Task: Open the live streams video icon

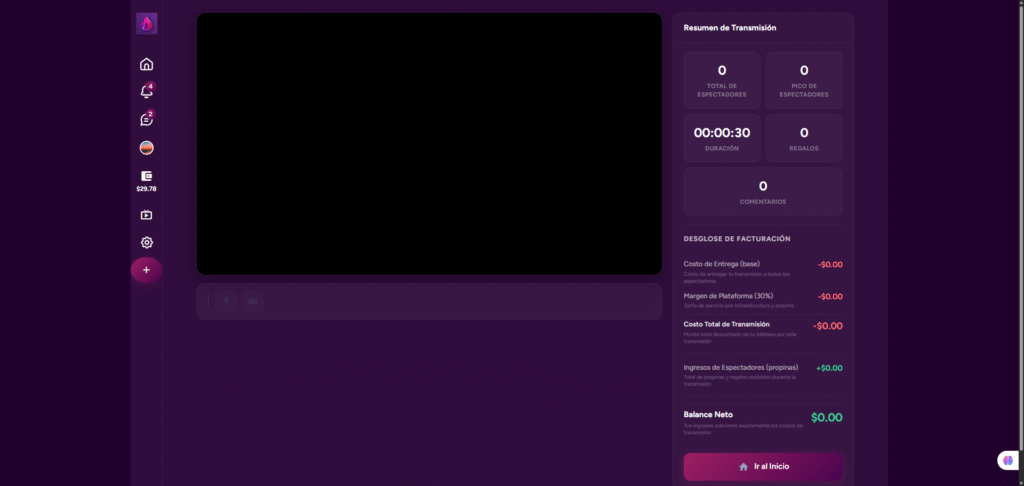Action: 146,214
